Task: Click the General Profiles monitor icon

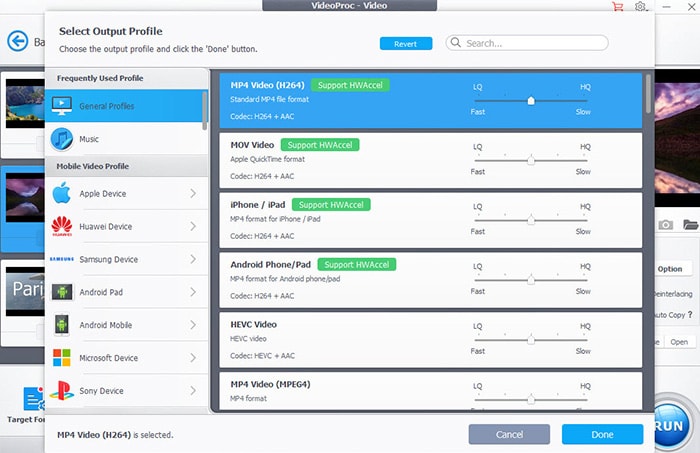Action: [x=62, y=106]
